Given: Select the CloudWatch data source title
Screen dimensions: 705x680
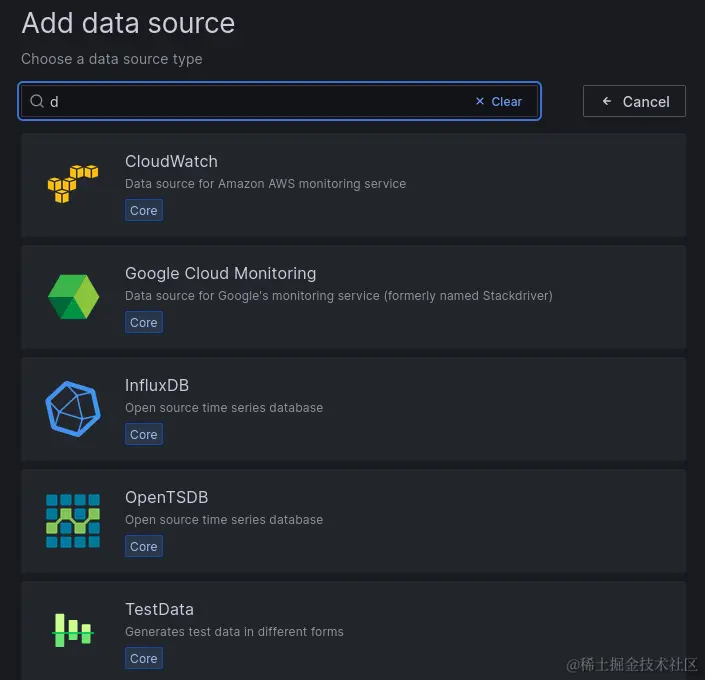Looking at the screenshot, I should click(x=171, y=161).
